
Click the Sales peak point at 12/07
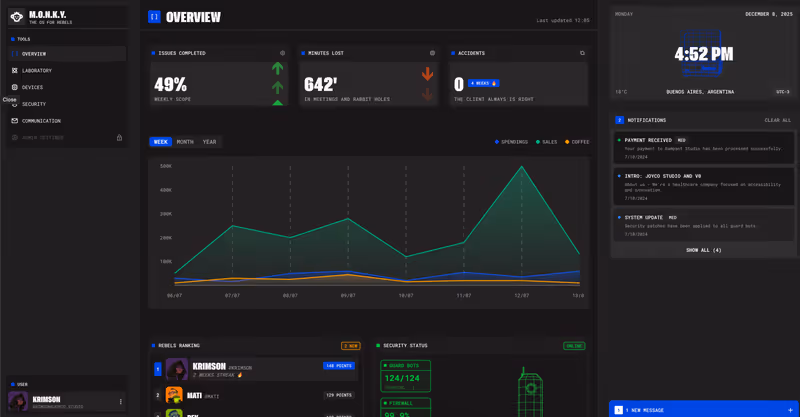tap(521, 166)
